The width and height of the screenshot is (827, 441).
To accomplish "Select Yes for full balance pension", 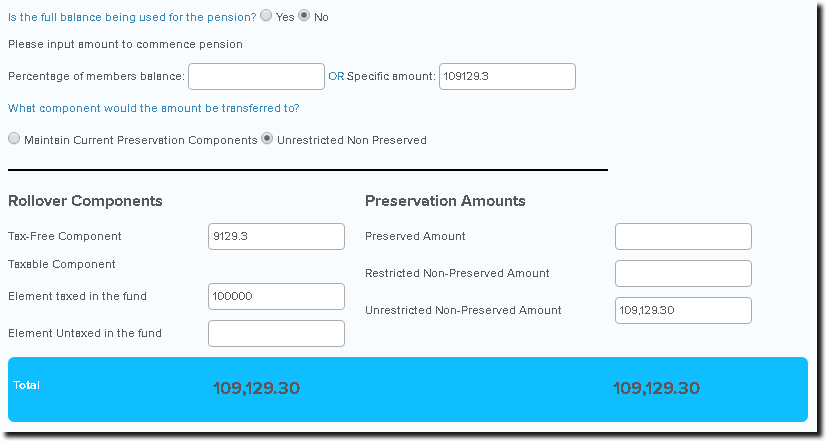I will tap(265, 16).
